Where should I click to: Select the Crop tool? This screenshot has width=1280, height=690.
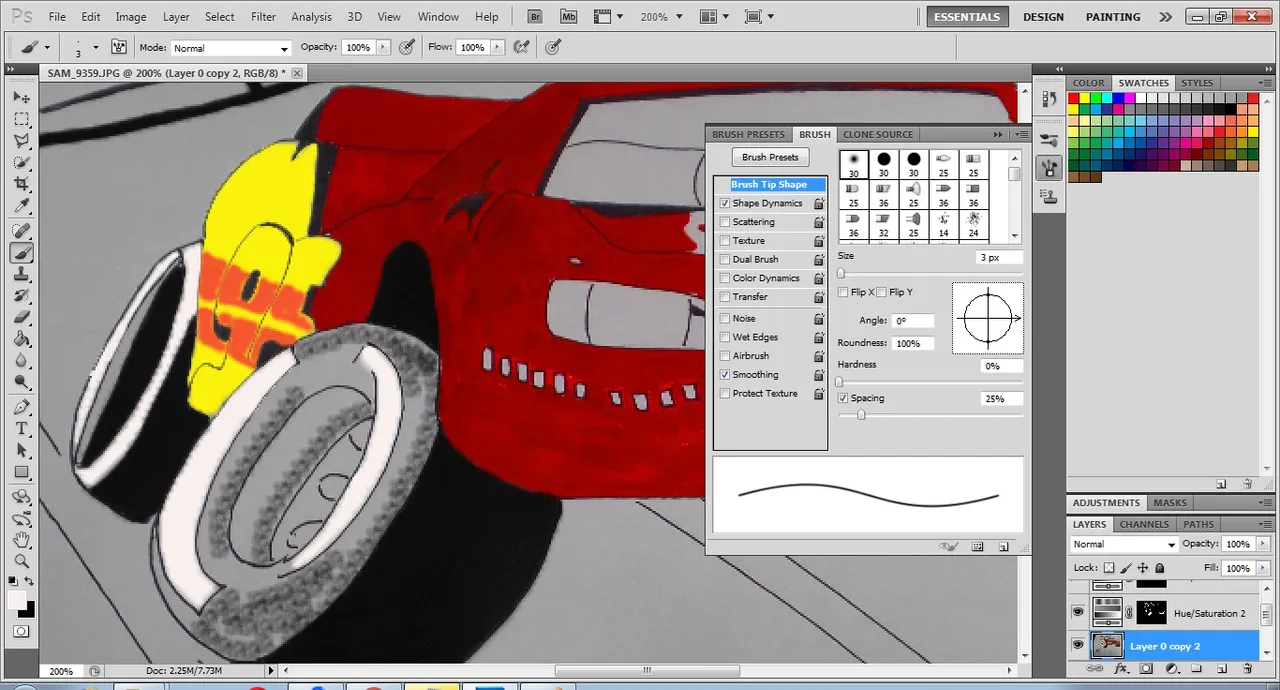(x=21, y=185)
